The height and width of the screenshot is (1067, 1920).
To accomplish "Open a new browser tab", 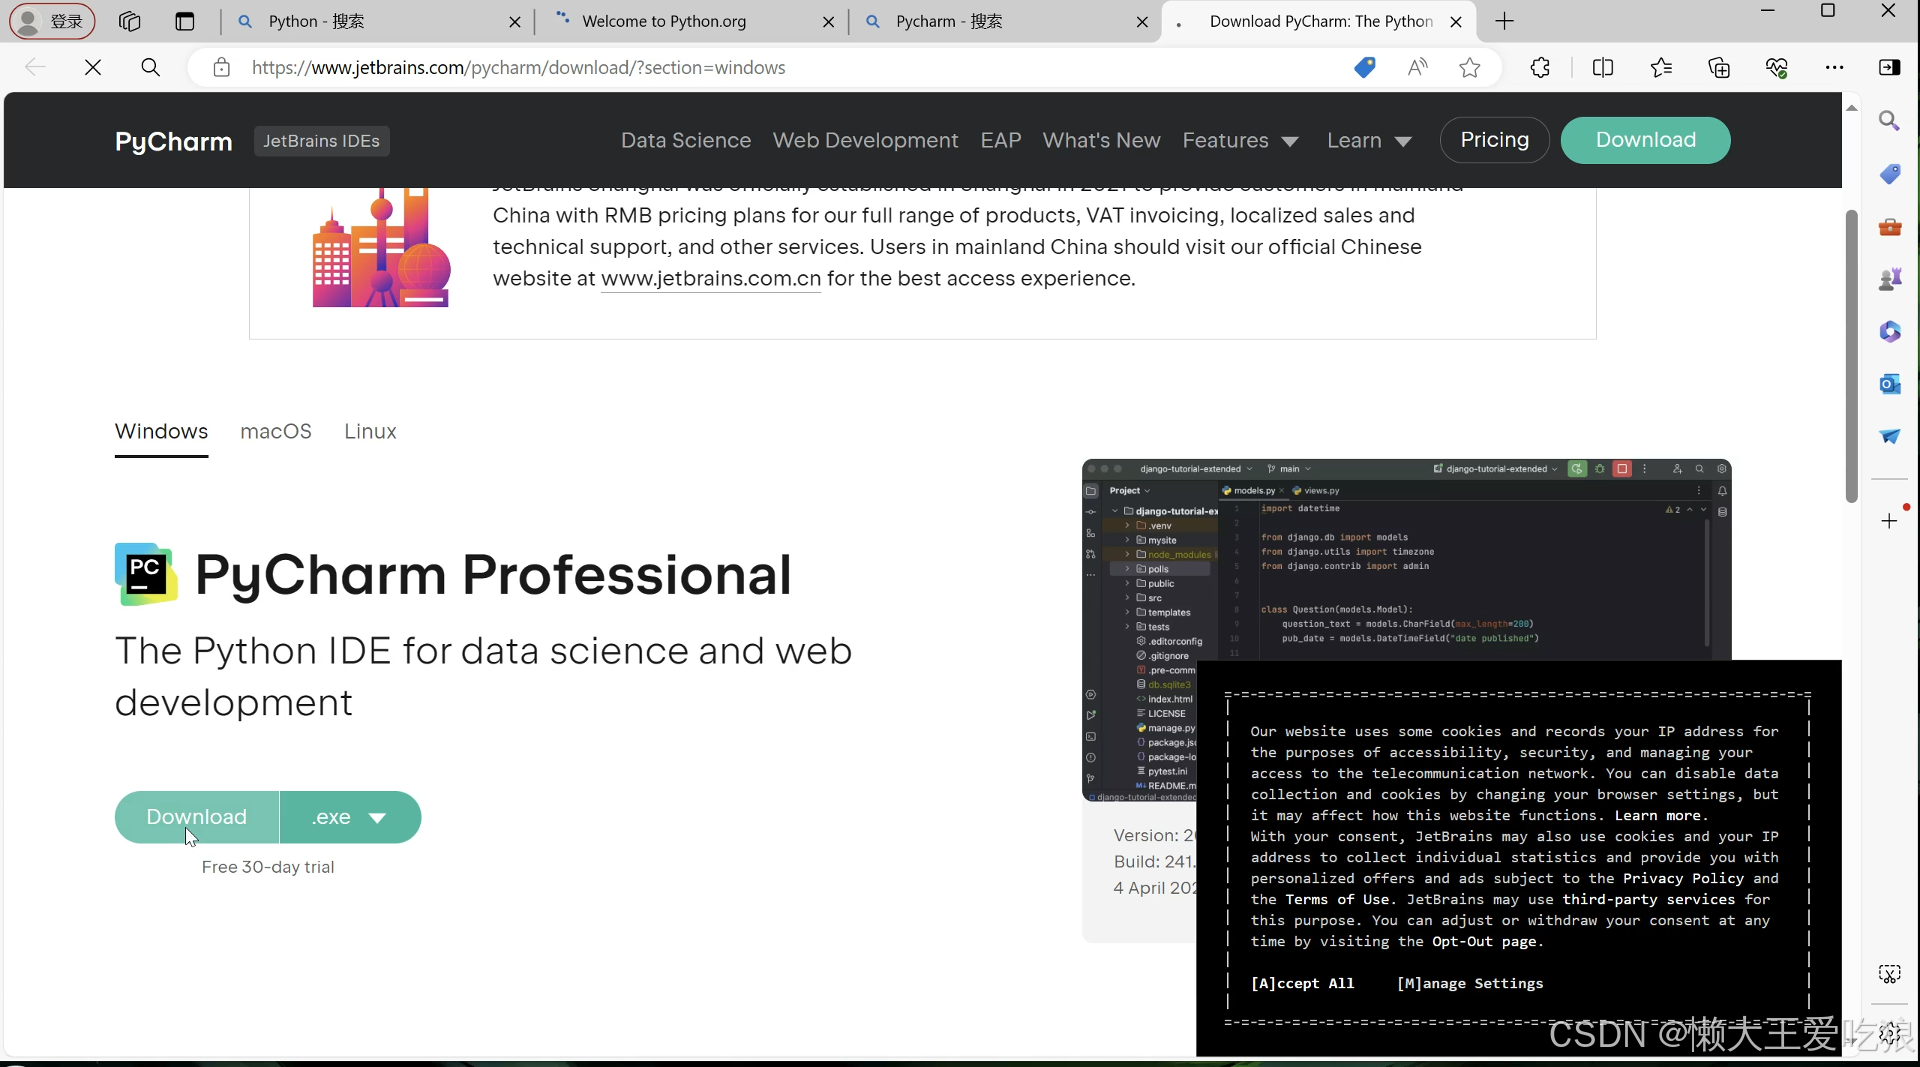I will pyautogui.click(x=1505, y=21).
